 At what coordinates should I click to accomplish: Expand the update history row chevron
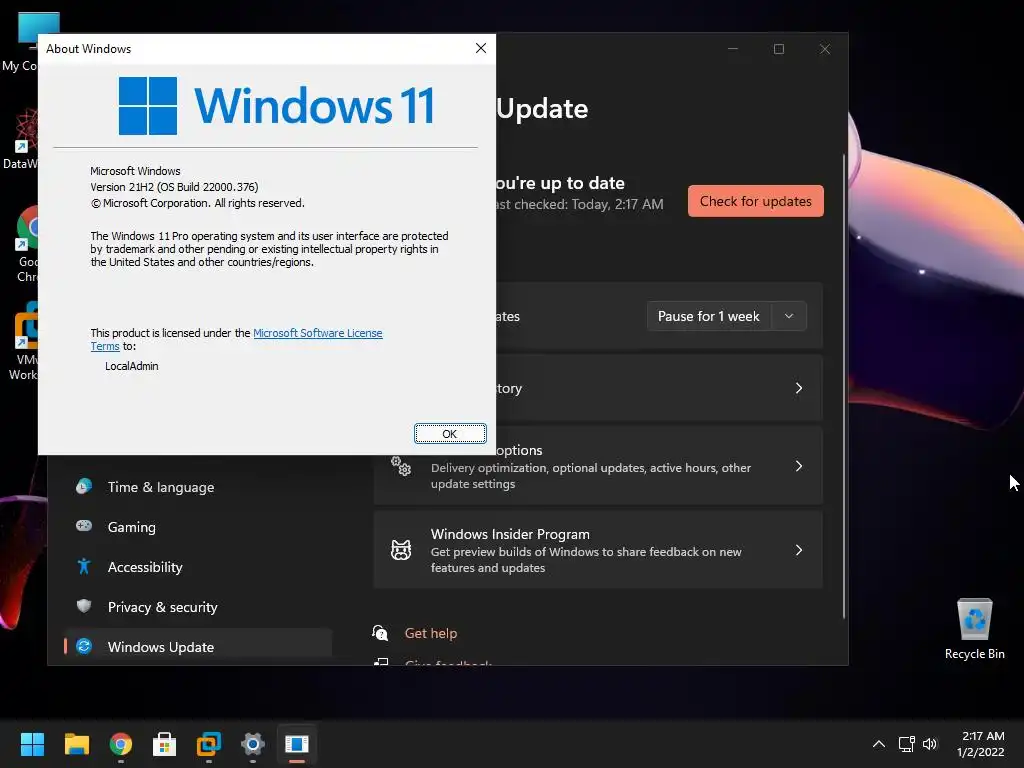[799, 388]
